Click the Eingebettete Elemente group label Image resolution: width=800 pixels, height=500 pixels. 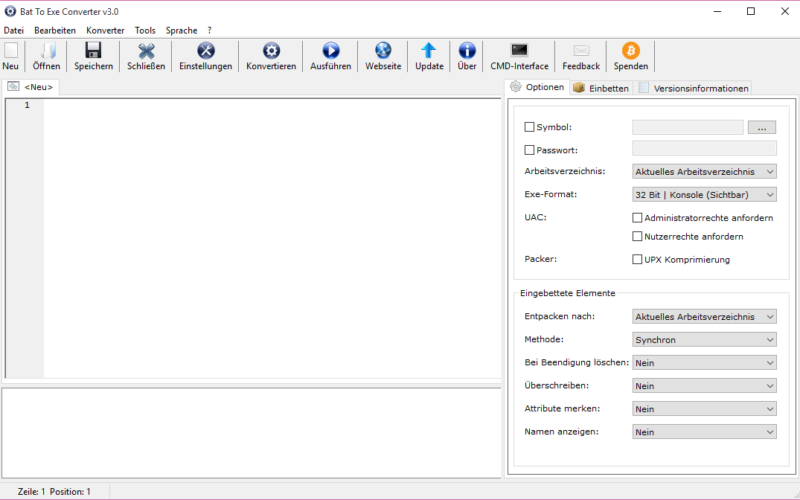click(x=567, y=293)
